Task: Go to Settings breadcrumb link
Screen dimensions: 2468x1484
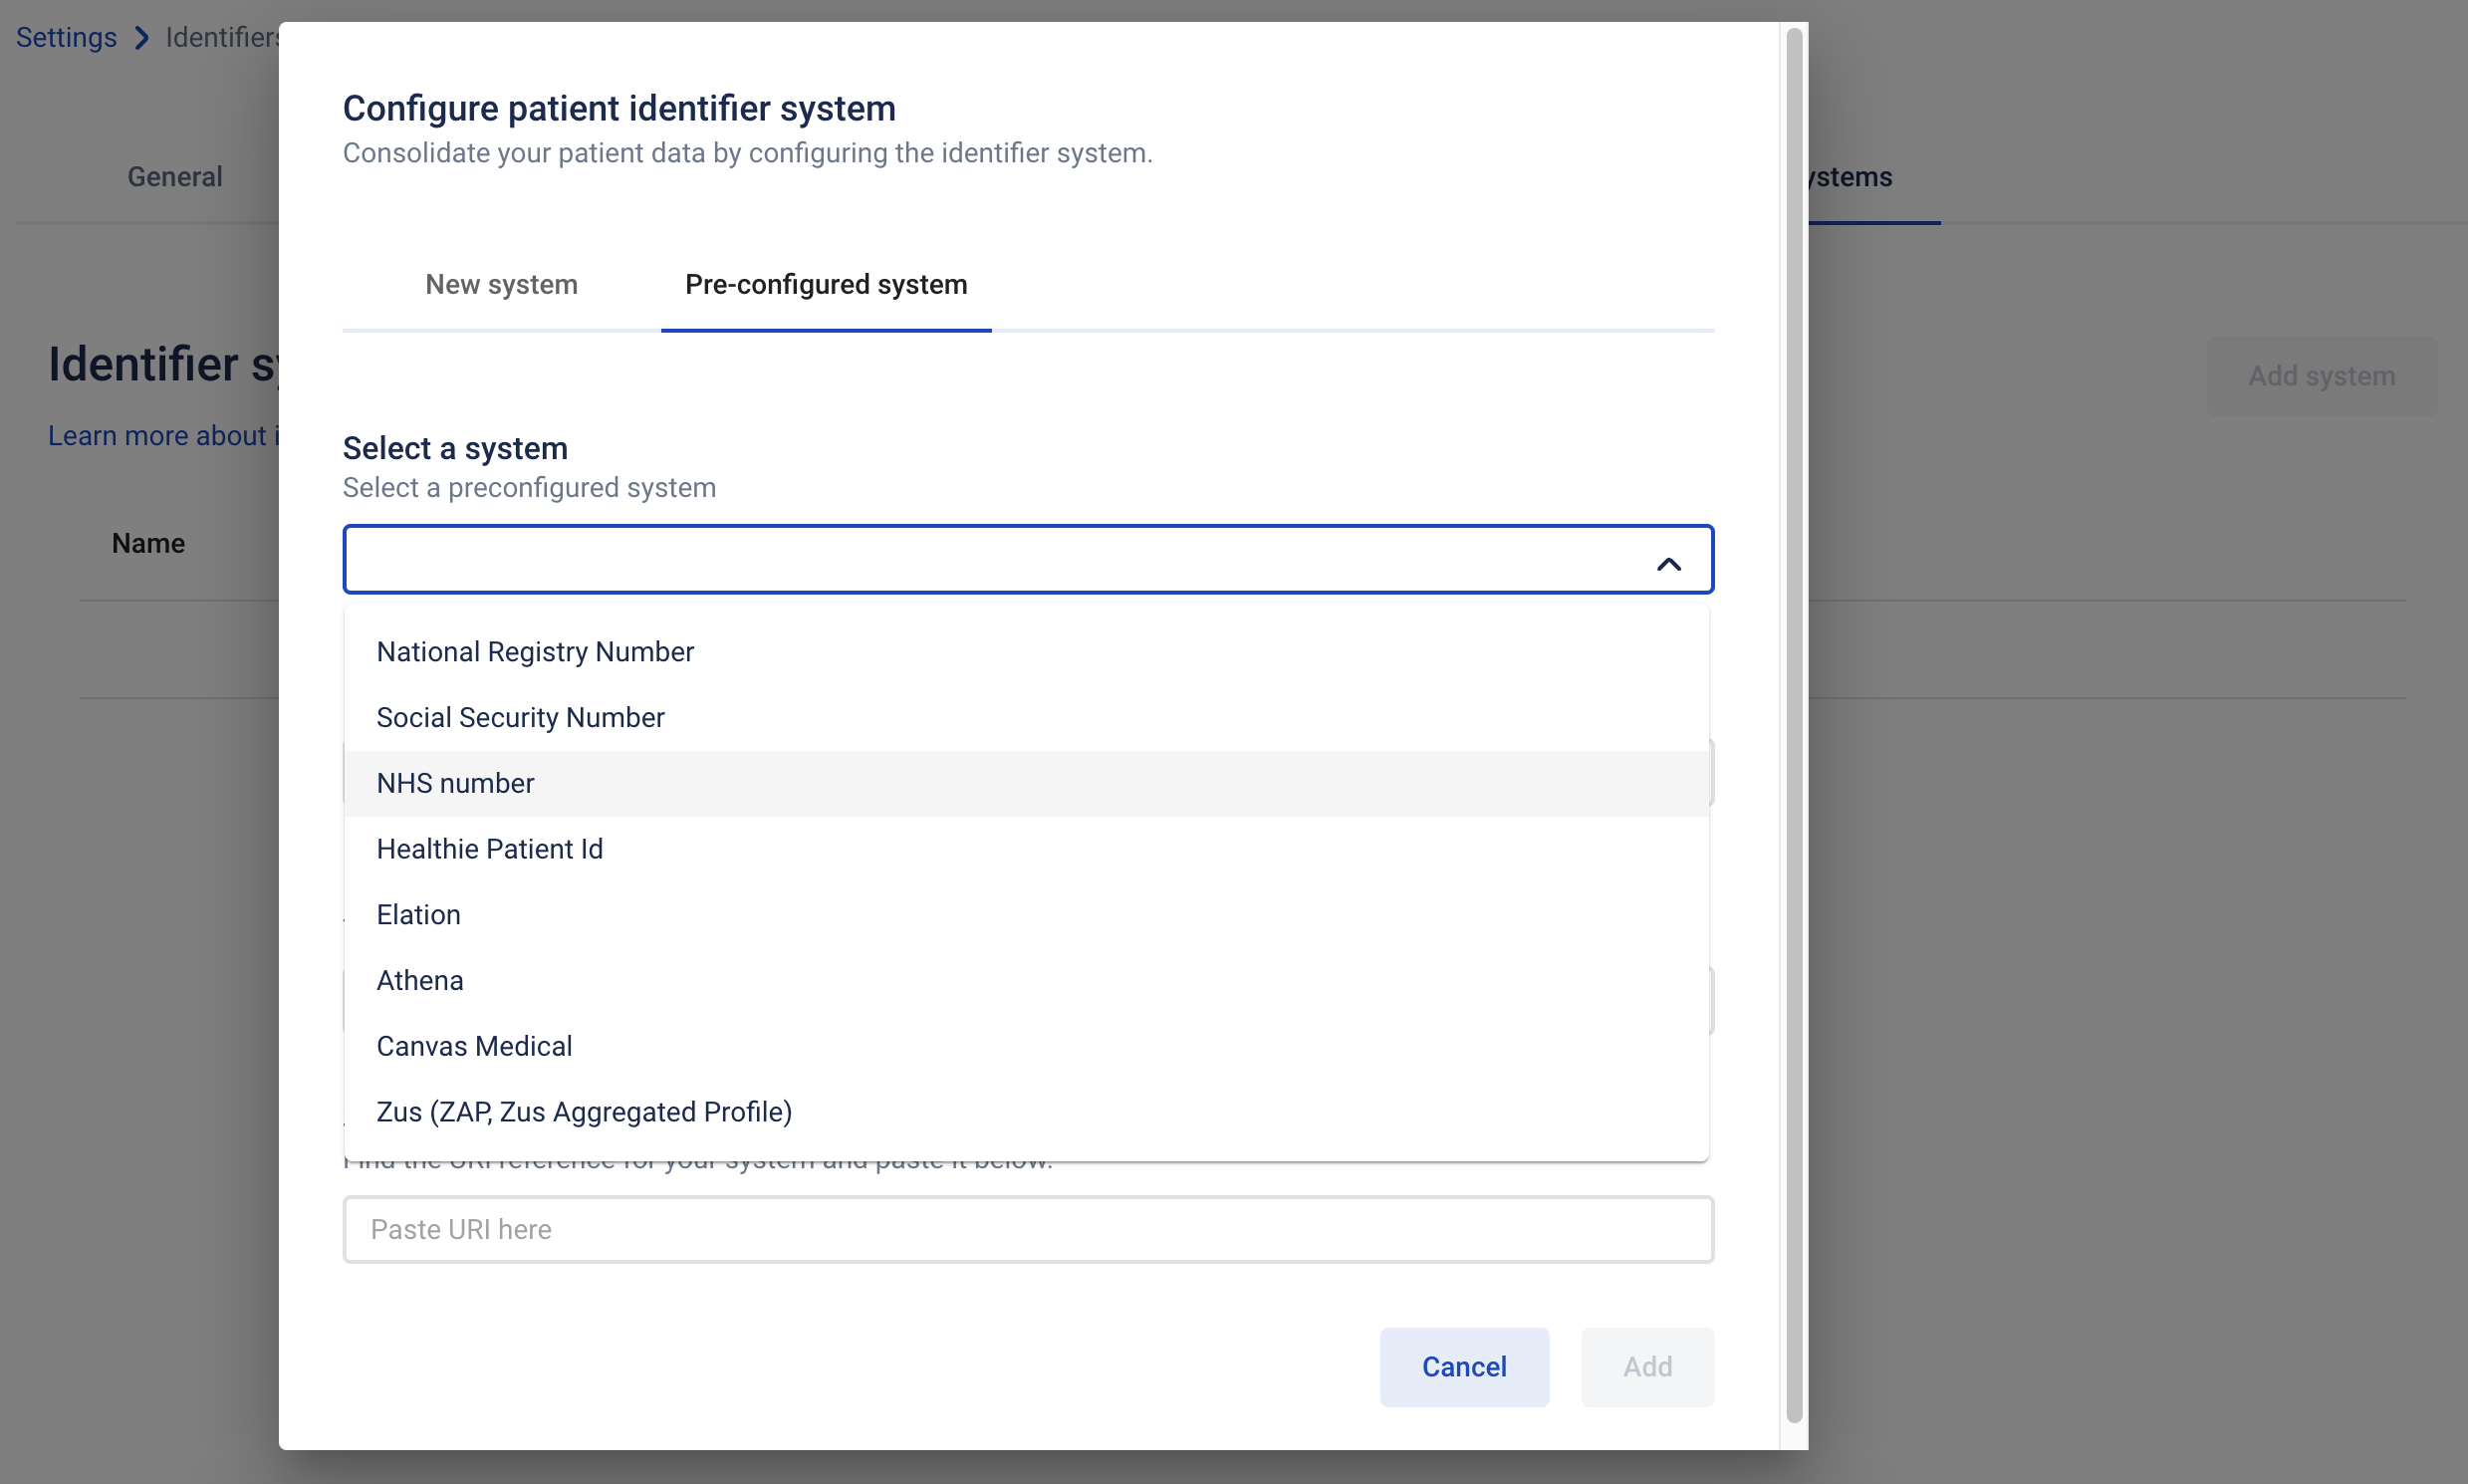Action: [66, 38]
